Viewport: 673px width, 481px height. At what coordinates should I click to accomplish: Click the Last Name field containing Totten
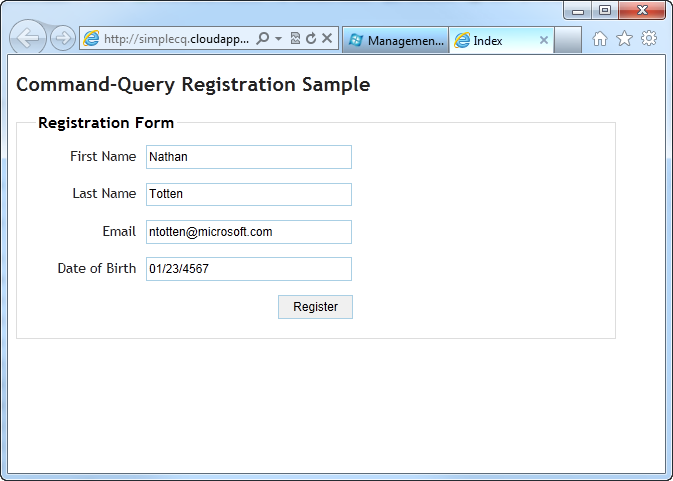click(x=249, y=194)
